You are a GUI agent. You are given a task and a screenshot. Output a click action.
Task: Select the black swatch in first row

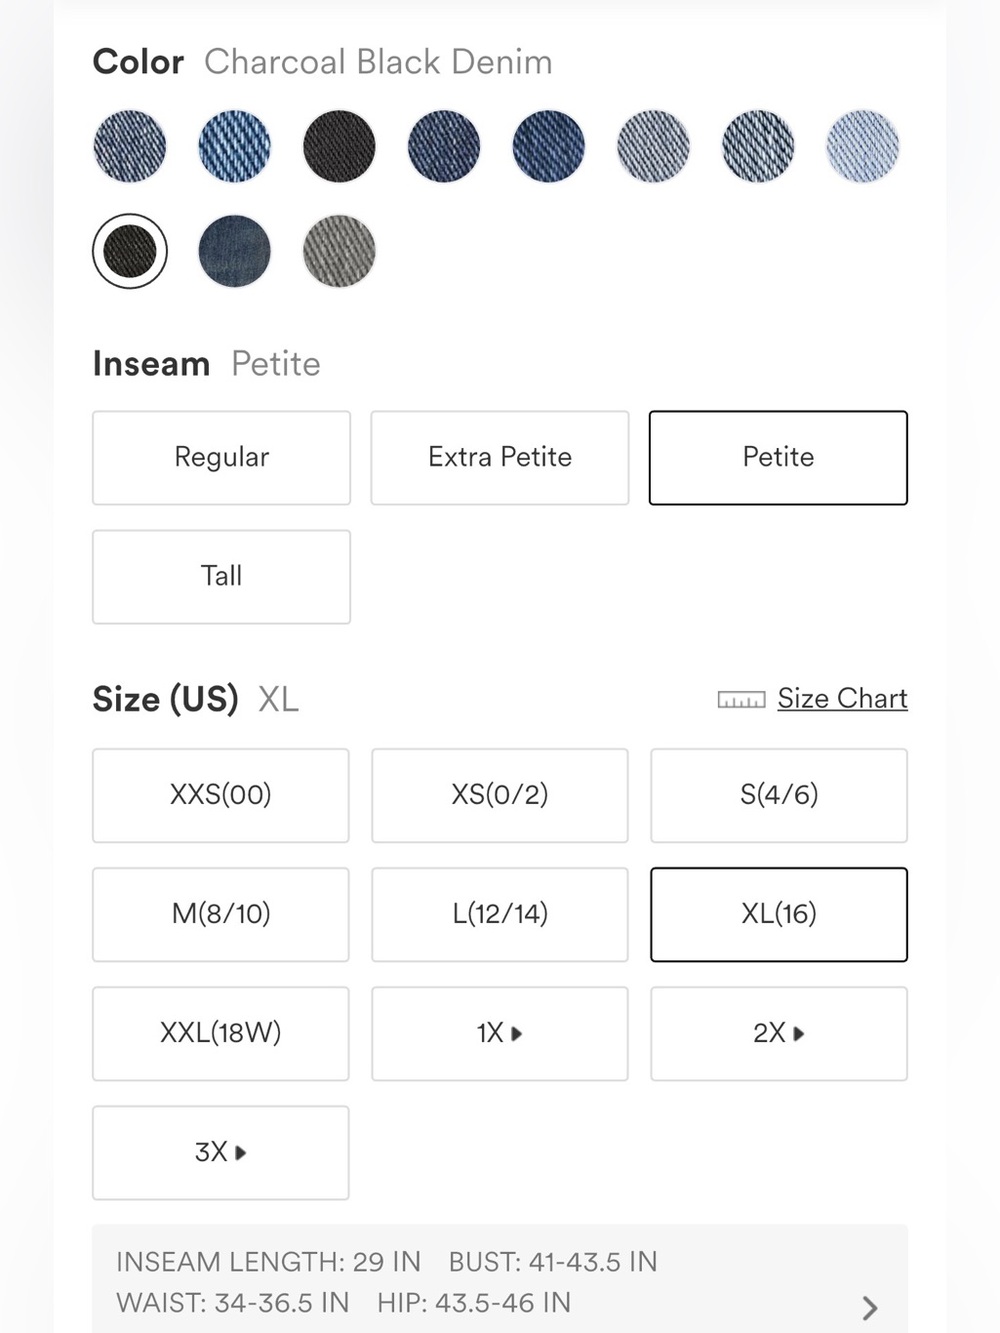click(339, 146)
